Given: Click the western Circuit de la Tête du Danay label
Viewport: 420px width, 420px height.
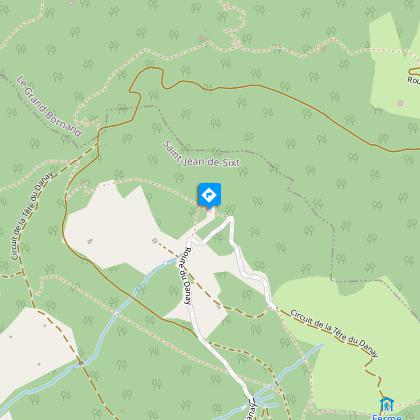Looking at the screenshot, I should 31,216.
